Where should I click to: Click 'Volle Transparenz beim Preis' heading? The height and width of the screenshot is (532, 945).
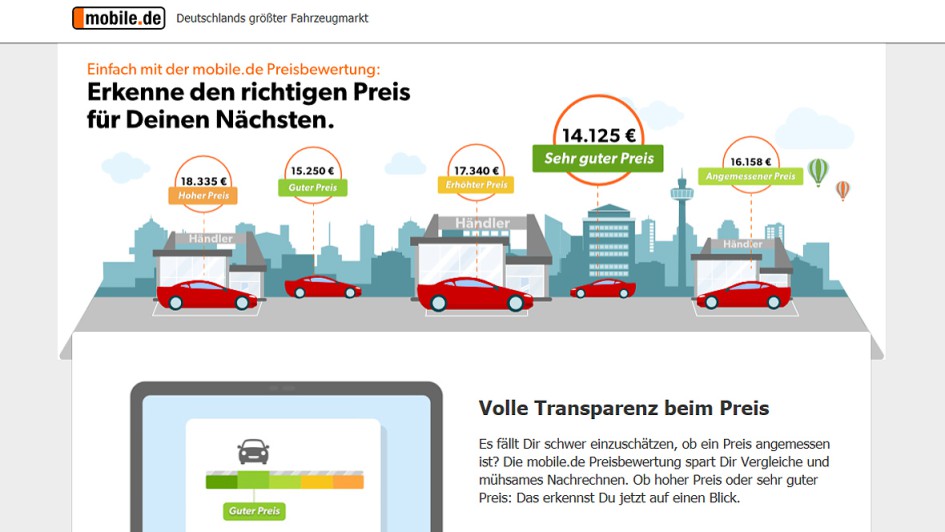coord(624,408)
